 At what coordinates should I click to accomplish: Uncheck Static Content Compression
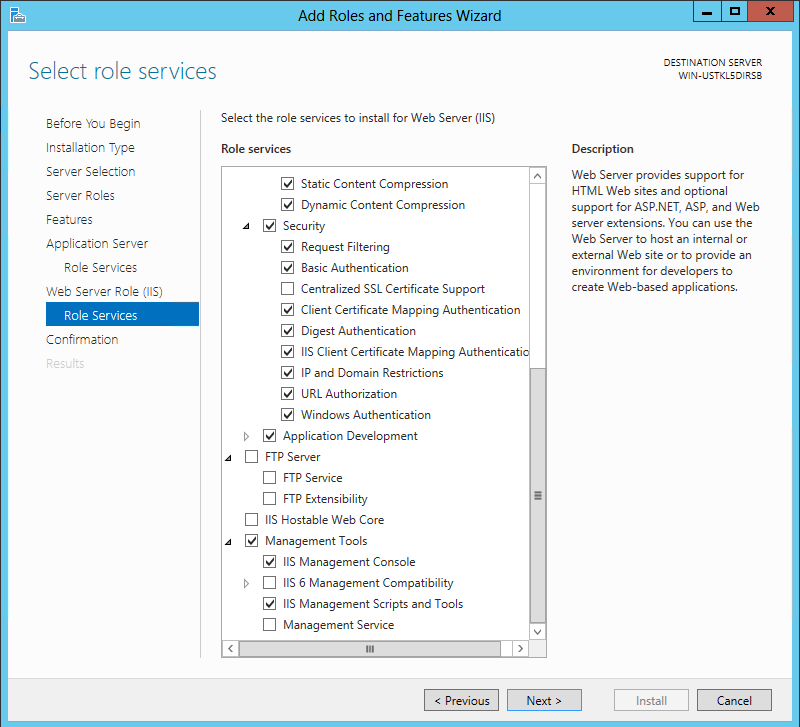coord(288,184)
